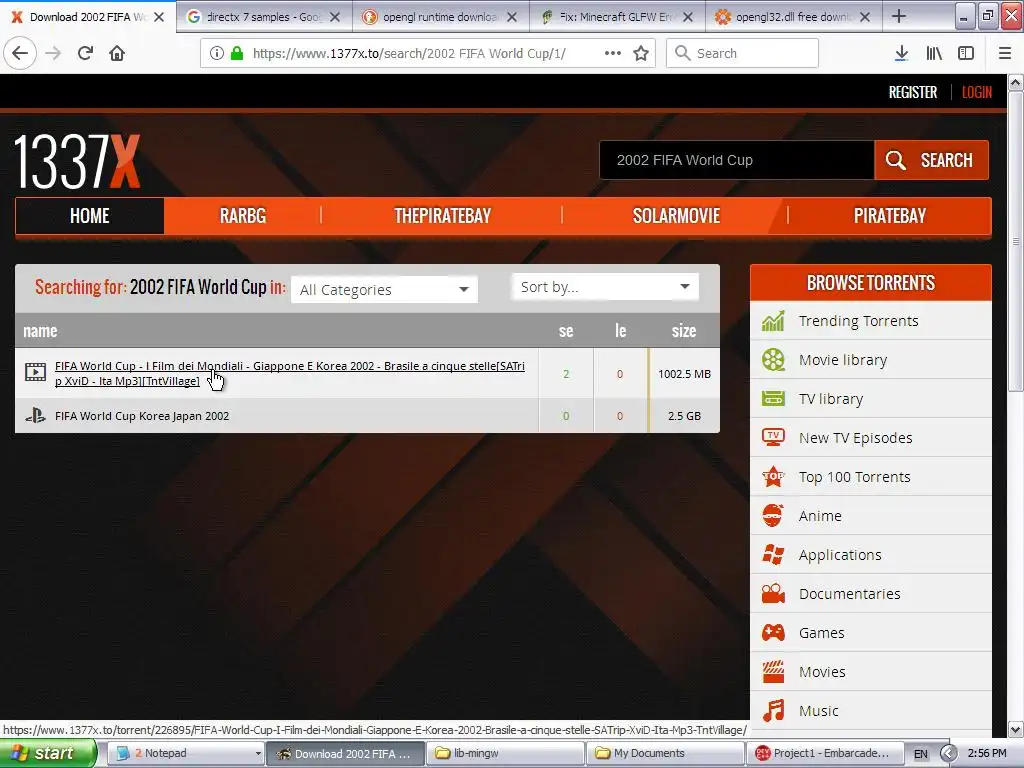The image size is (1024, 768).
Task: Click the Music note icon
Action: (x=773, y=711)
